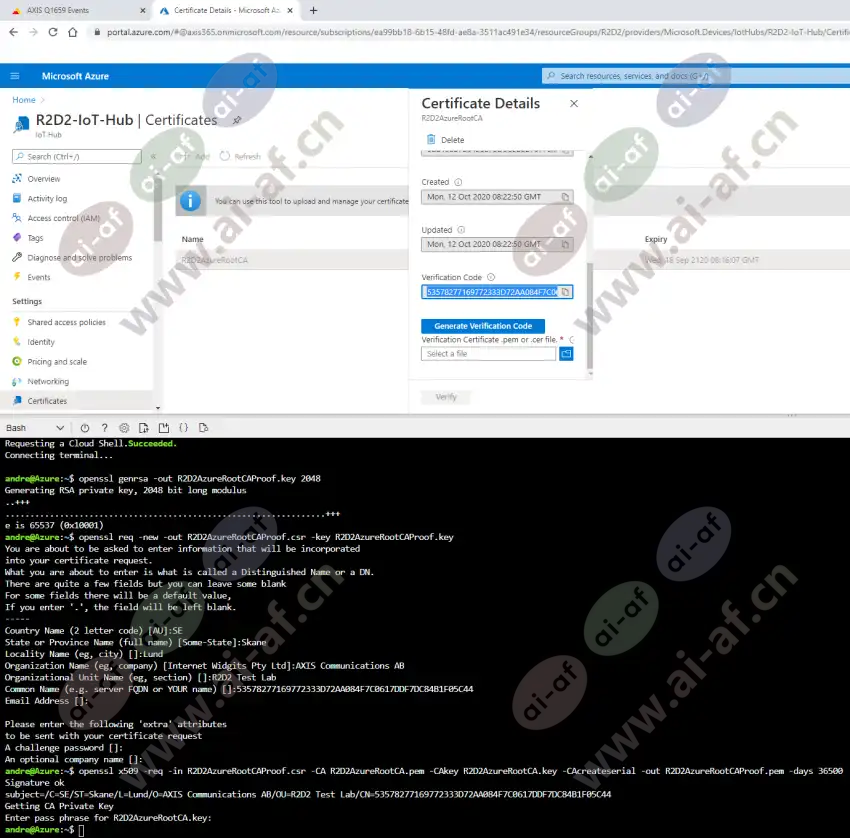This screenshot has width=850, height=838.
Task: Open the Networking settings item
Action: [x=48, y=381]
